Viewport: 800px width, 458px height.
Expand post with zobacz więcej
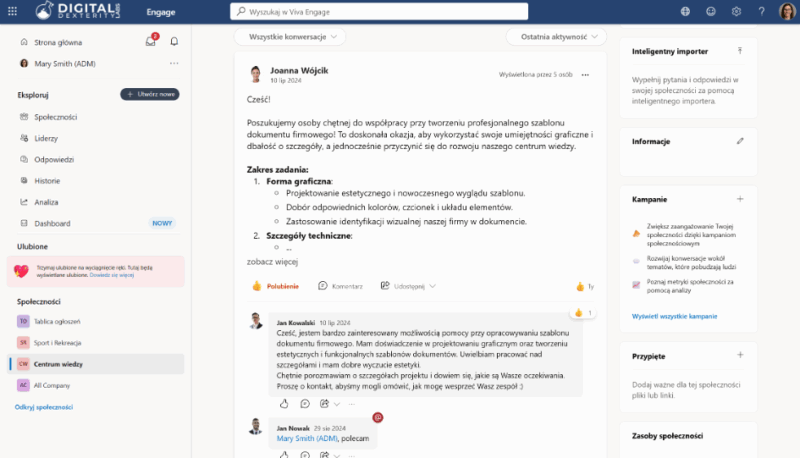coord(272,262)
